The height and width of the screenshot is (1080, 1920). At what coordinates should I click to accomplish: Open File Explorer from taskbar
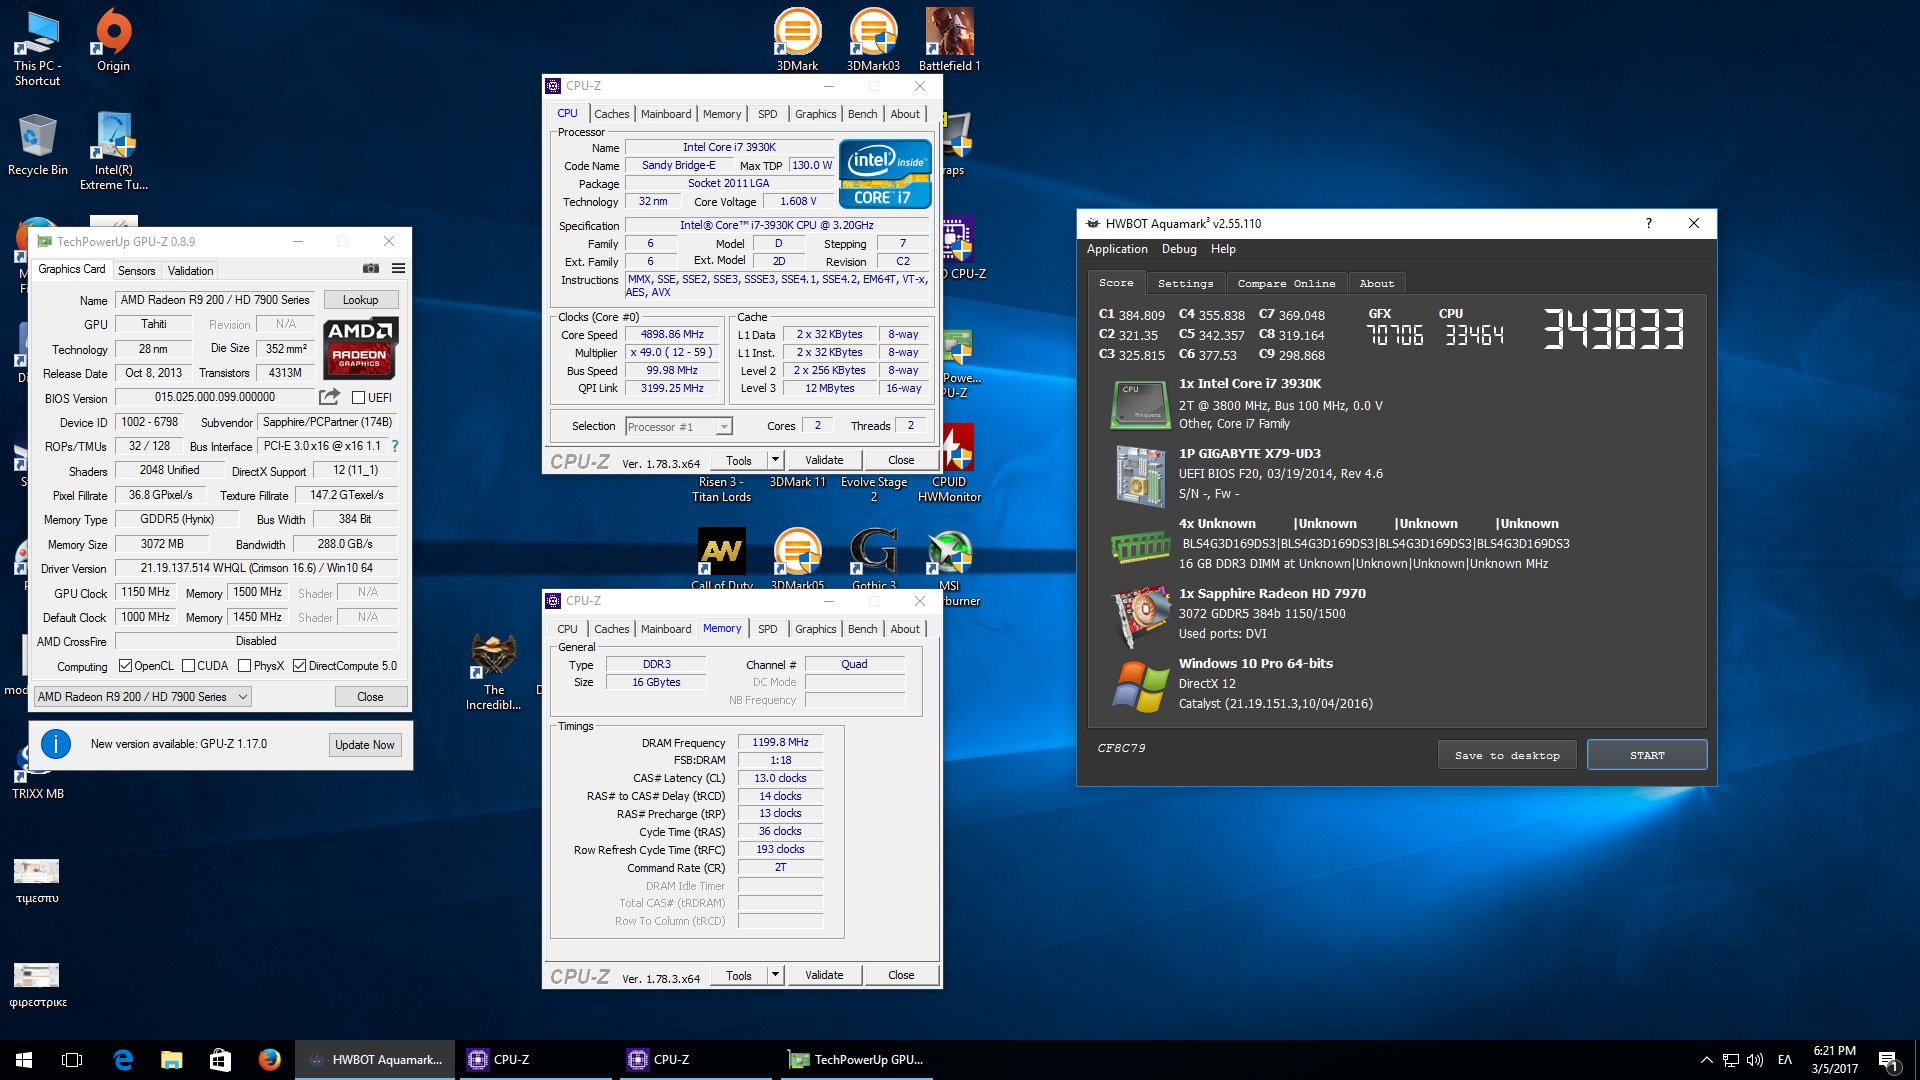click(x=172, y=1060)
